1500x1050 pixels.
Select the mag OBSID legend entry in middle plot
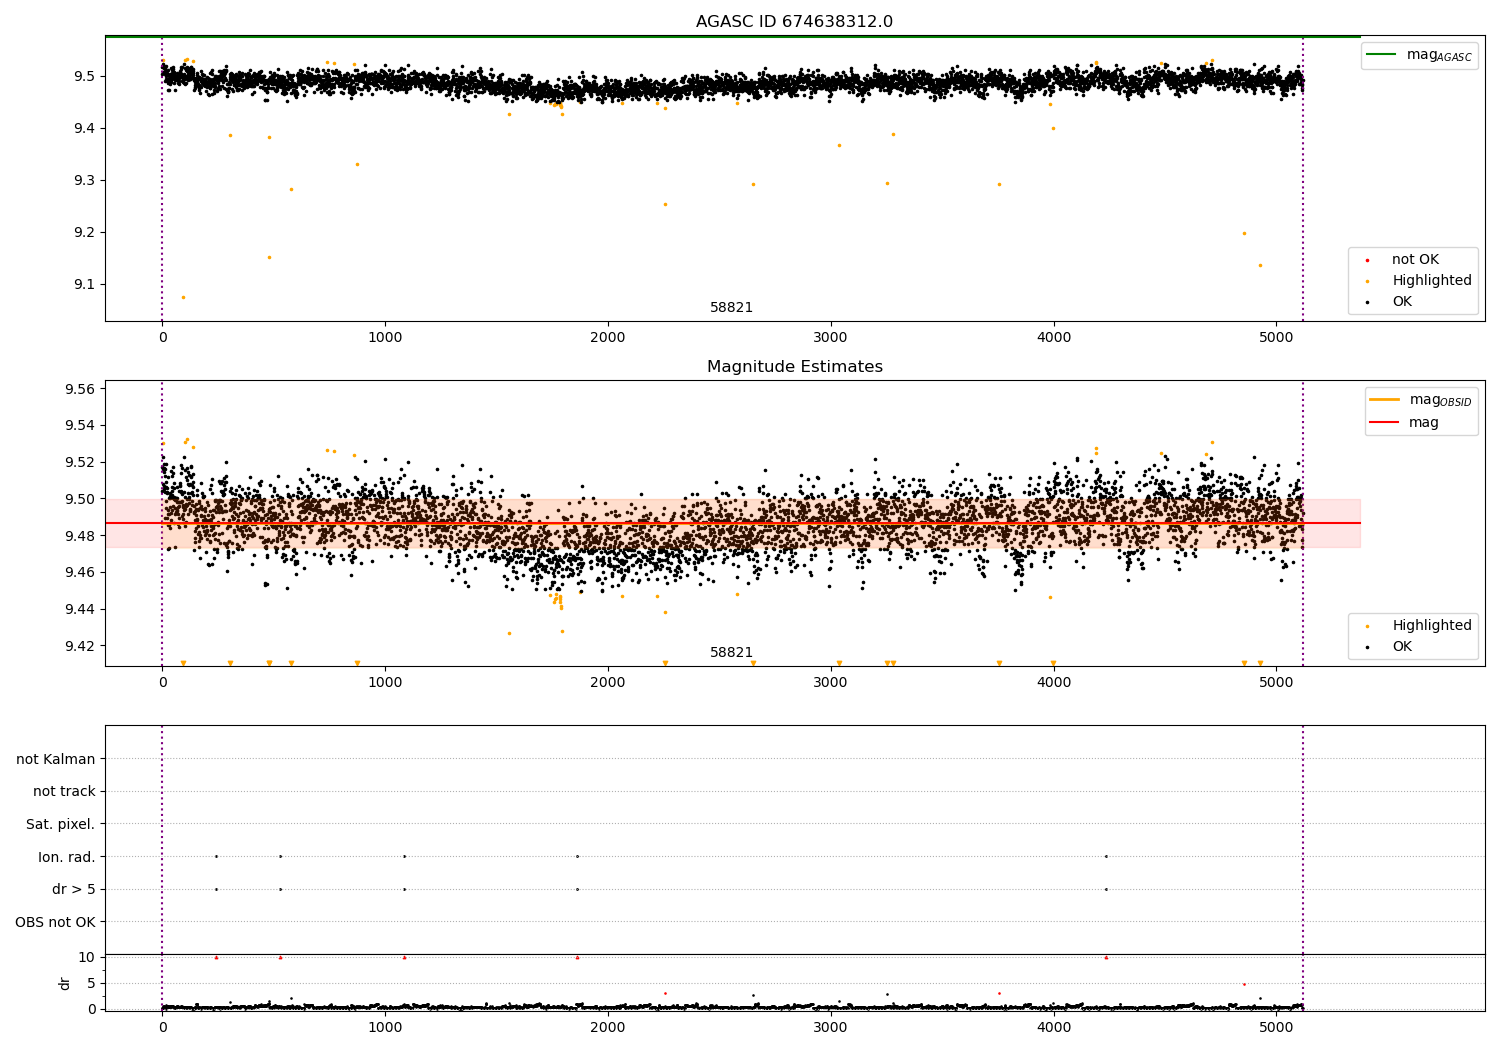tap(1421, 401)
